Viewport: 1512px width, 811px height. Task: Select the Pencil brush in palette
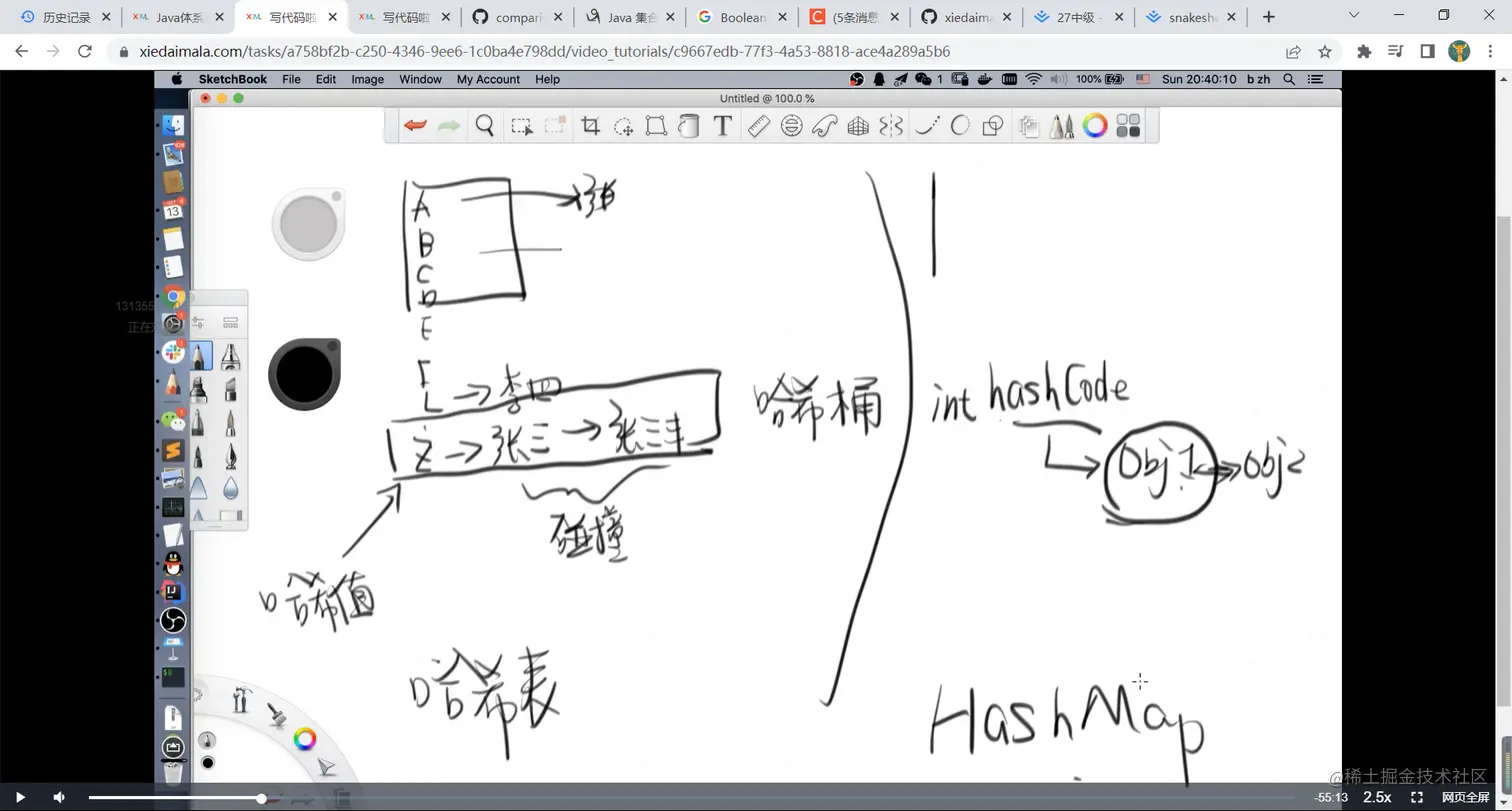coord(200,356)
